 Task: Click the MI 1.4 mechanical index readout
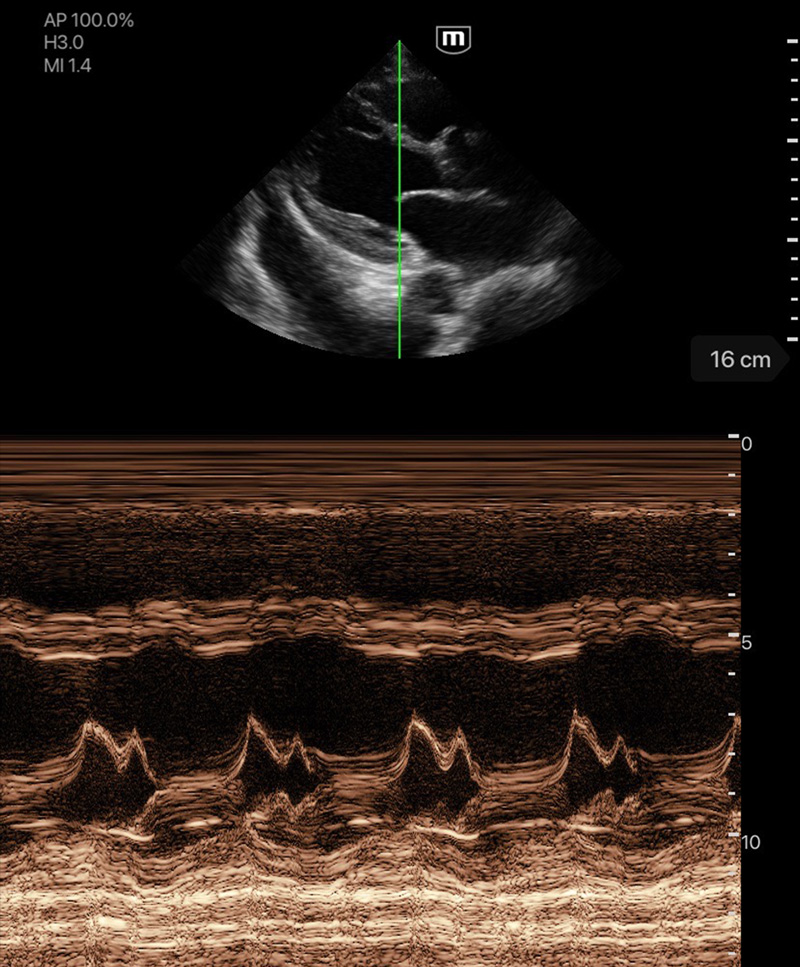coord(69,66)
